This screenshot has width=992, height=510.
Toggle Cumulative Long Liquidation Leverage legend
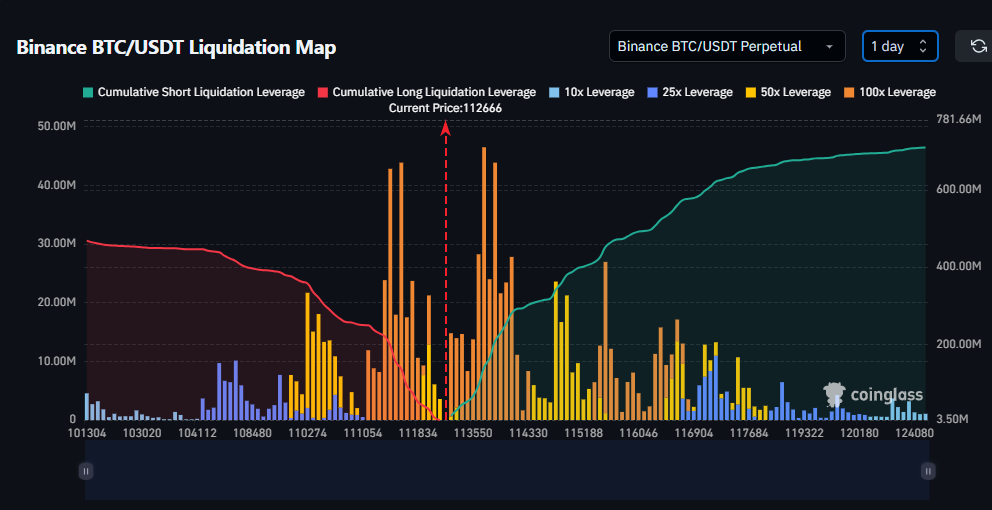[426, 92]
